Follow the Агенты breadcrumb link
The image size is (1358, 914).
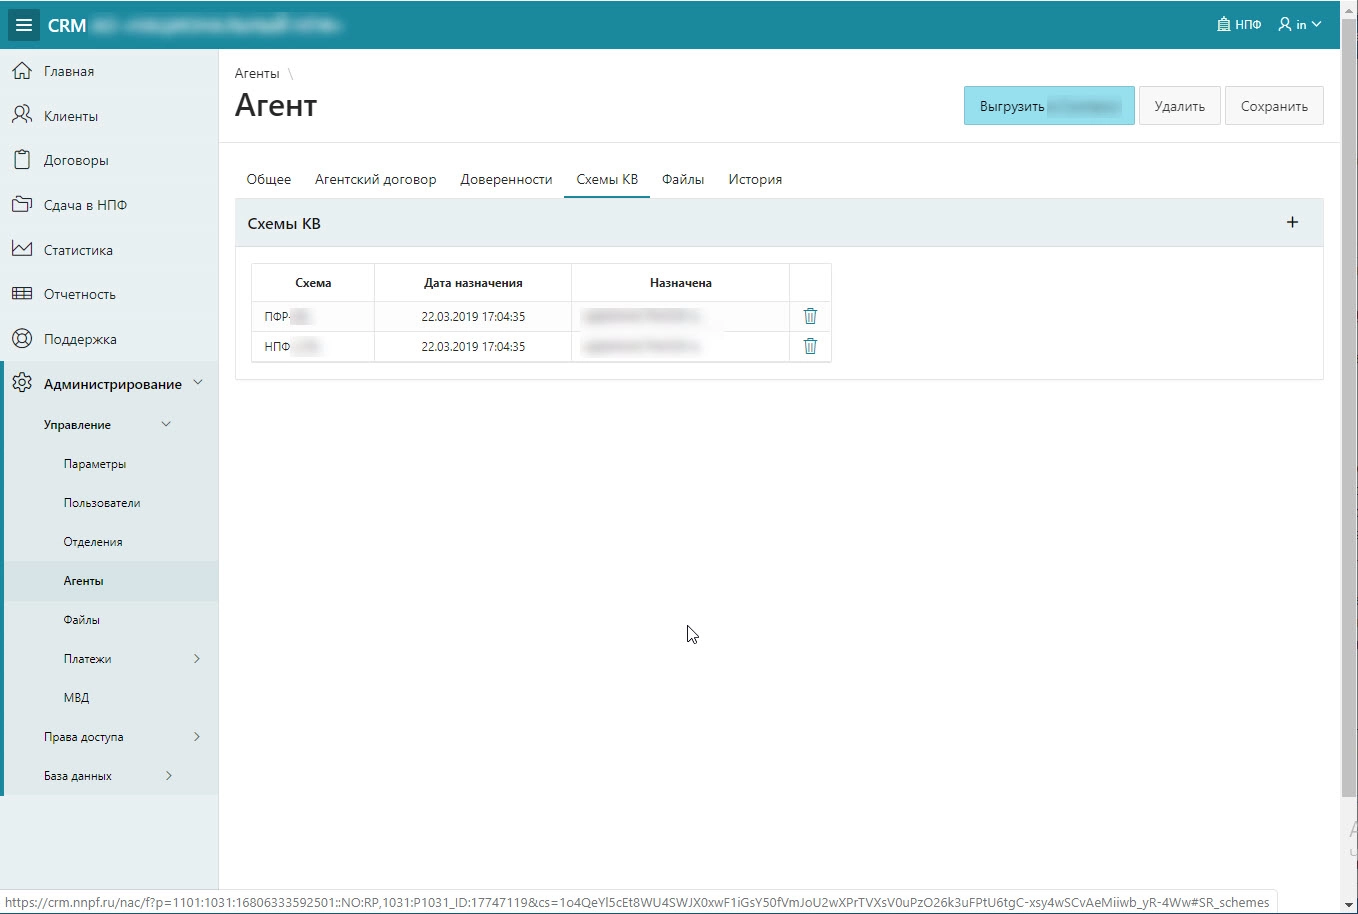pos(257,73)
